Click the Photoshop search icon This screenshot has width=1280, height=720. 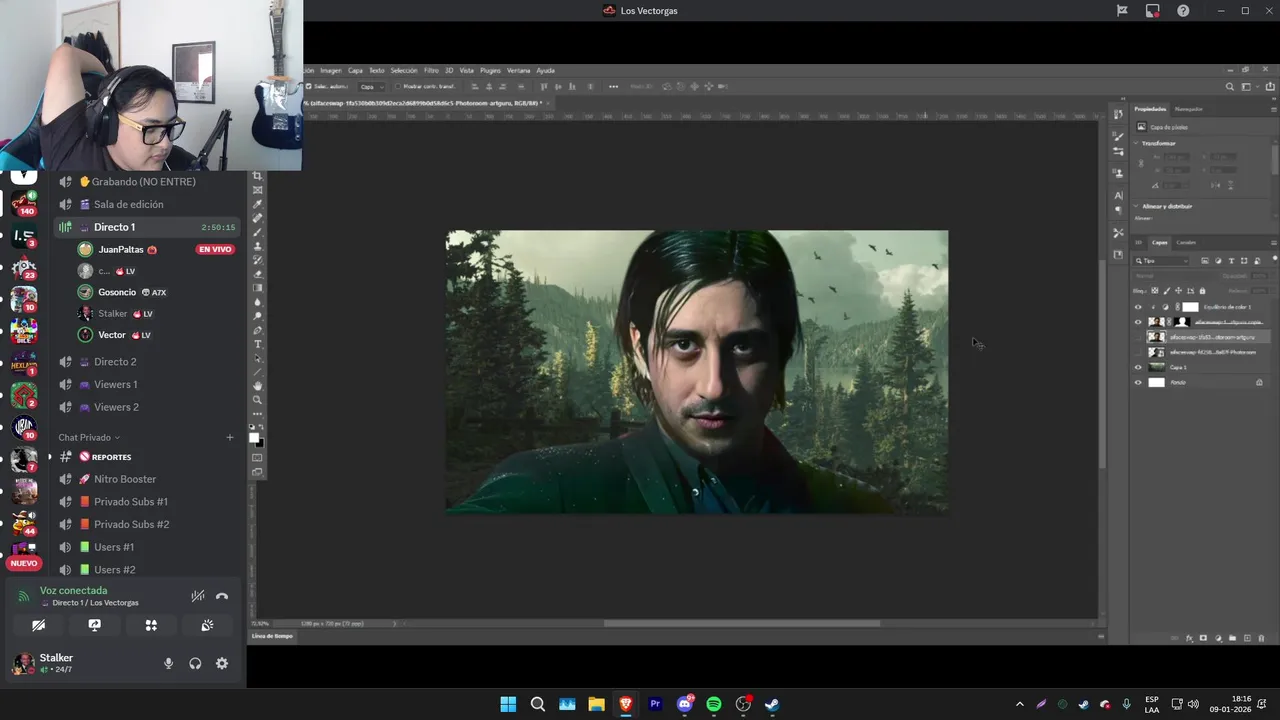pyautogui.click(x=1231, y=87)
